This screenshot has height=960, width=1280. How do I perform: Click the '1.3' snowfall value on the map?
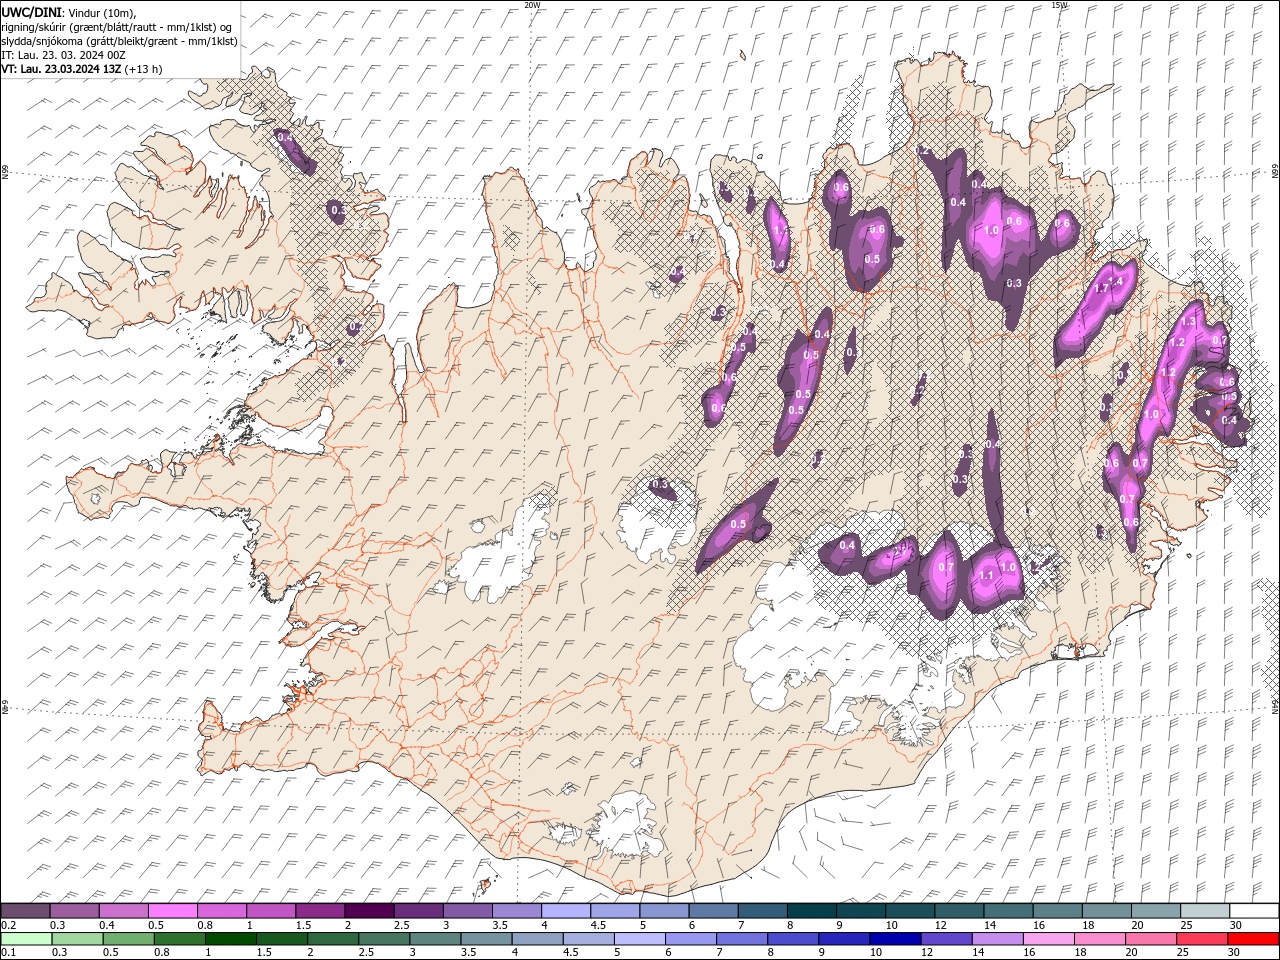point(1188,323)
